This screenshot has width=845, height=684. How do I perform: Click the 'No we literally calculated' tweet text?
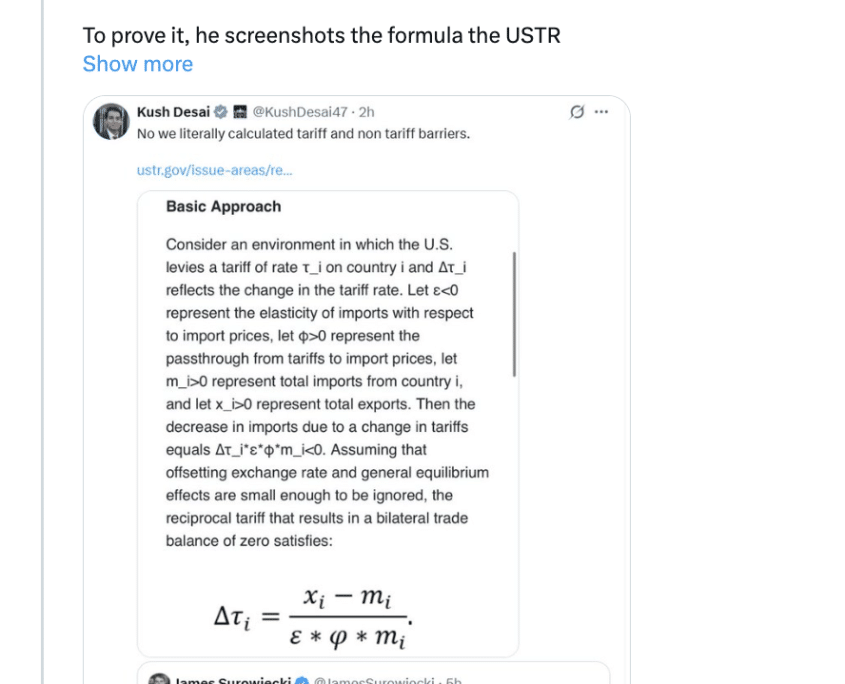pos(303,133)
